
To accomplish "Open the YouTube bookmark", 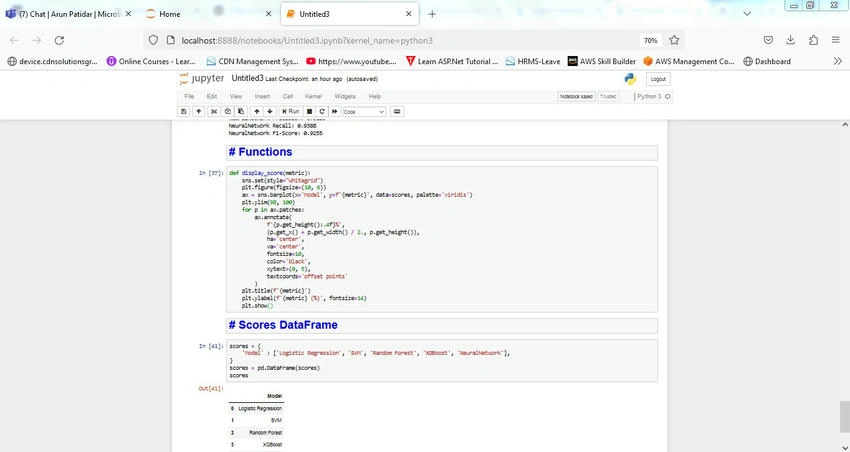I will tap(351, 61).
